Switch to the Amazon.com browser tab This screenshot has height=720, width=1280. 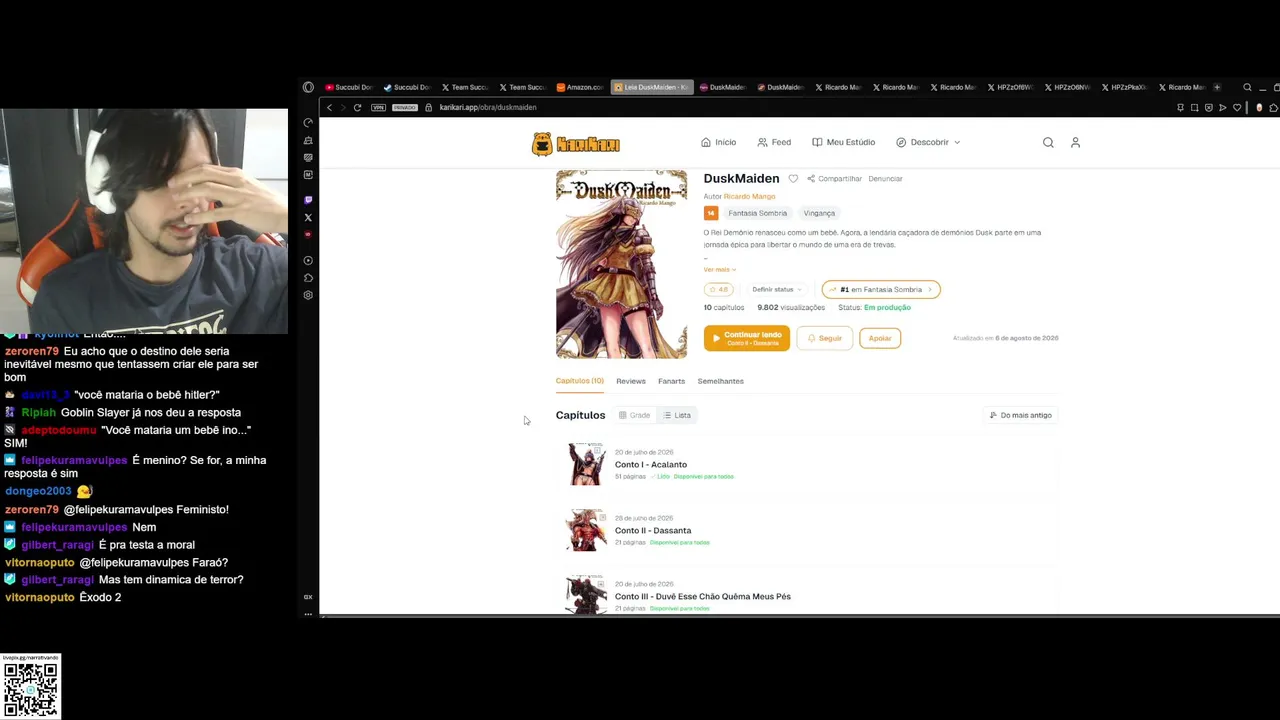click(580, 87)
